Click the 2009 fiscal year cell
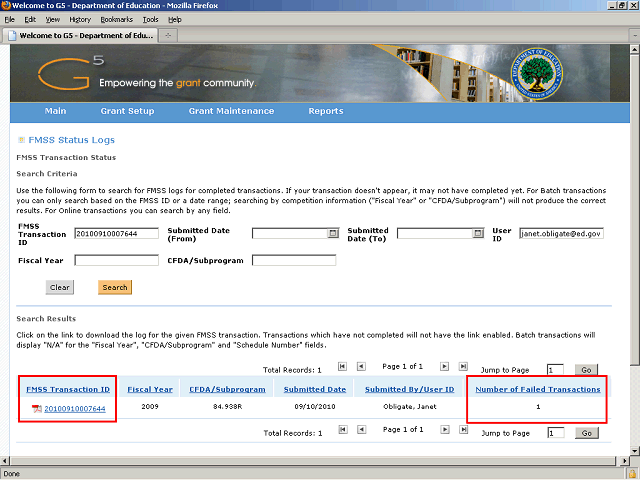Image resolution: width=640 pixels, height=480 pixels. click(x=150, y=407)
